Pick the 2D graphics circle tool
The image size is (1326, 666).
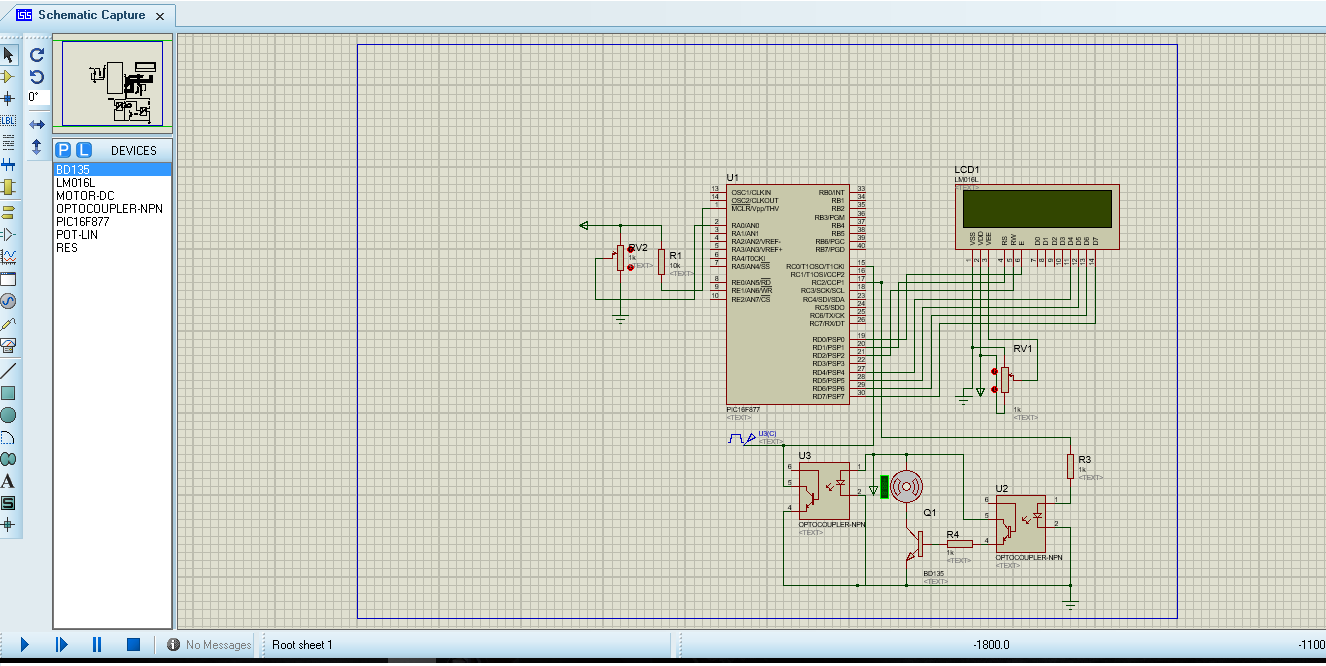pos(8,415)
